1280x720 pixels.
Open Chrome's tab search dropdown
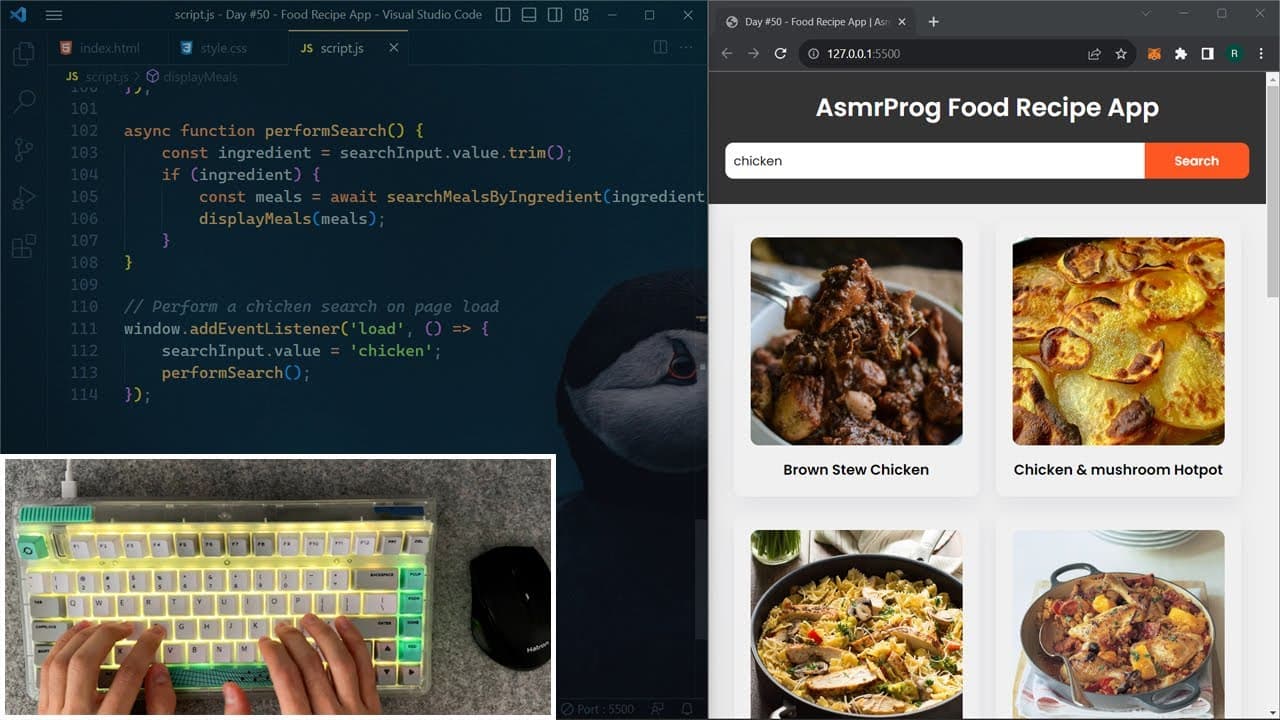1146,14
